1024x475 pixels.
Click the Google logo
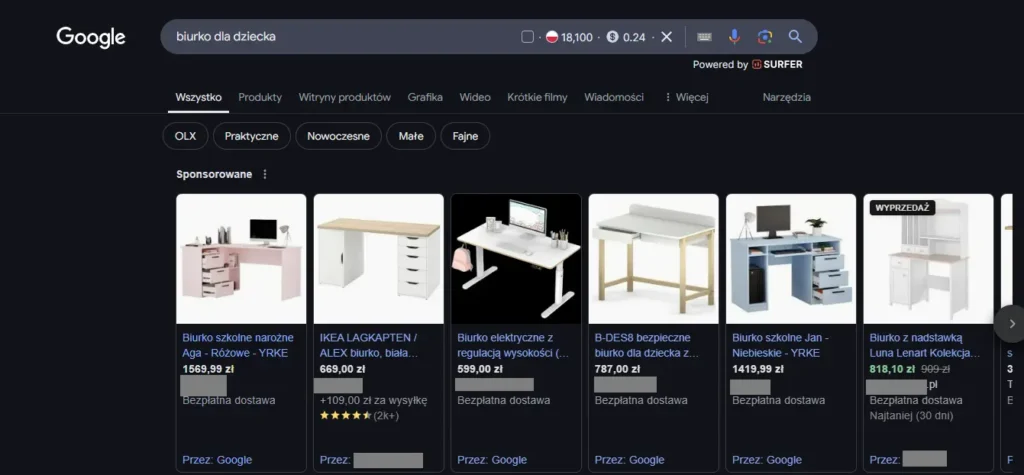pyautogui.click(x=91, y=37)
